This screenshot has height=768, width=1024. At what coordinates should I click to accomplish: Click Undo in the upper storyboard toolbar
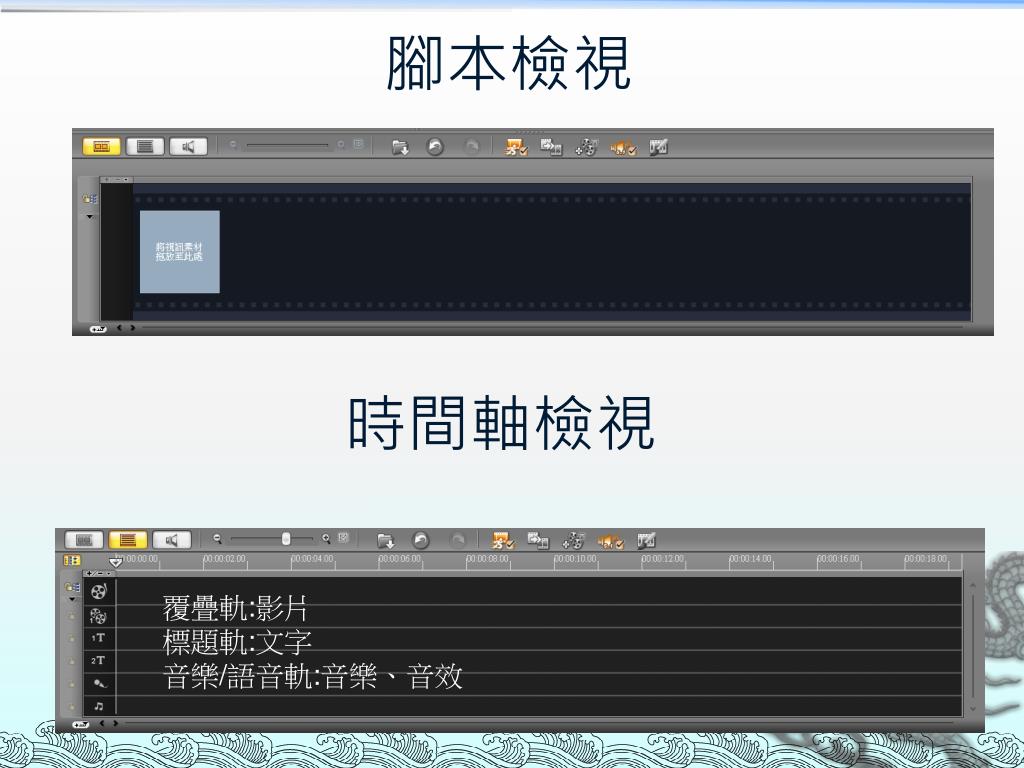click(435, 147)
